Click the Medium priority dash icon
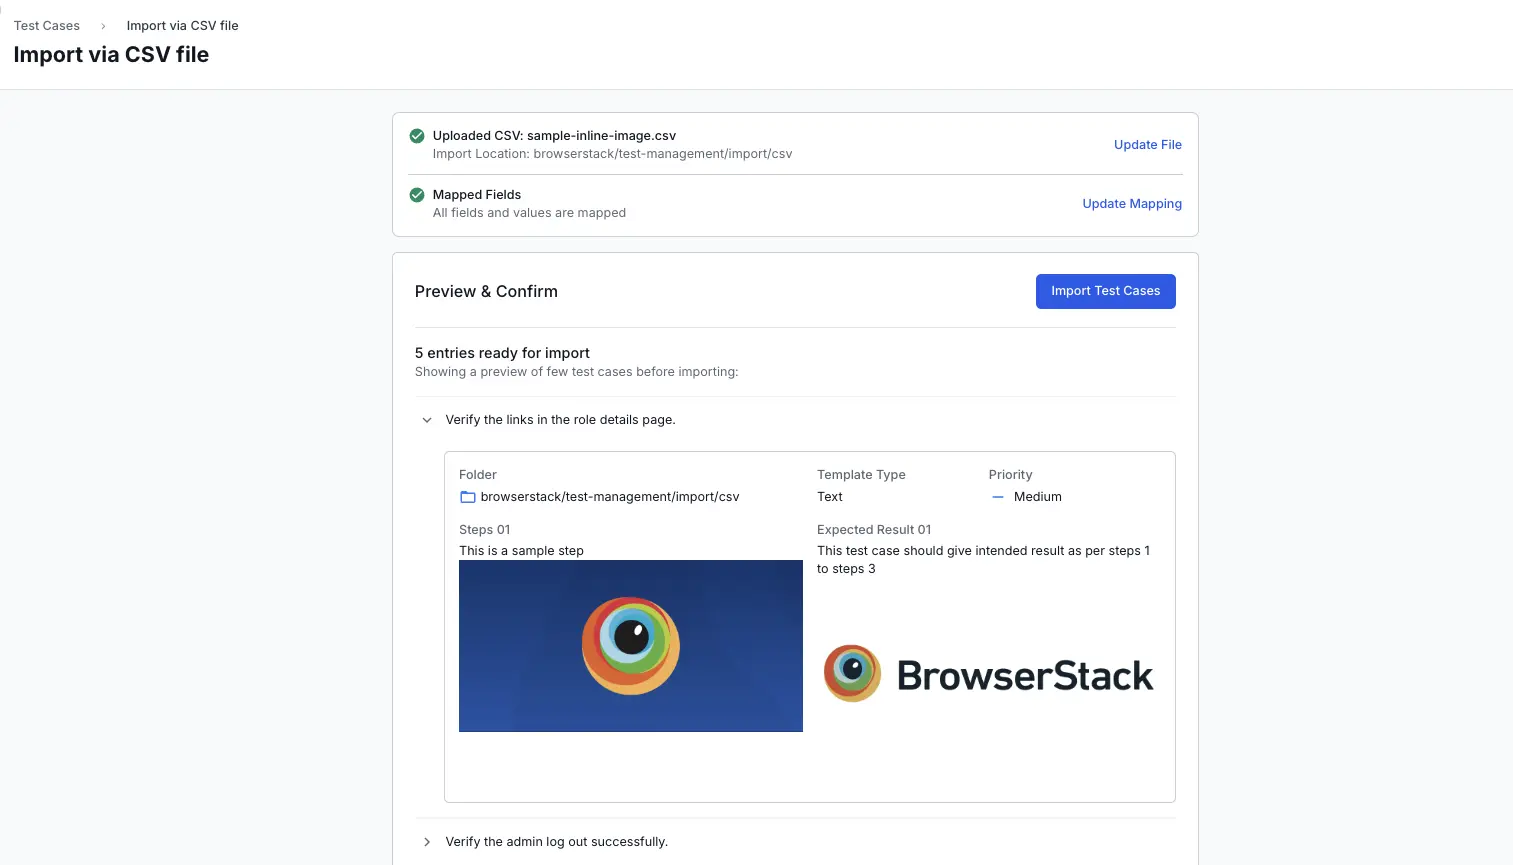The height and width of the screenshot is (865, 1513). point(997,497)
